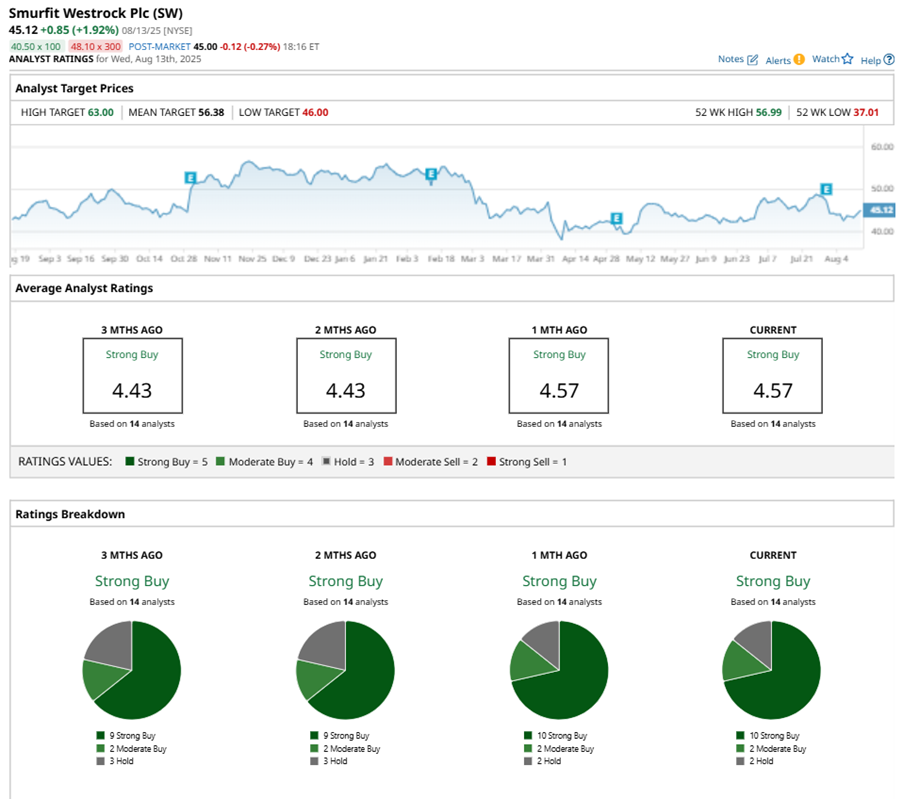Click the Smurfit Westrock Plc (SW) title
903x799 pixels.
[x=96, y=13]
